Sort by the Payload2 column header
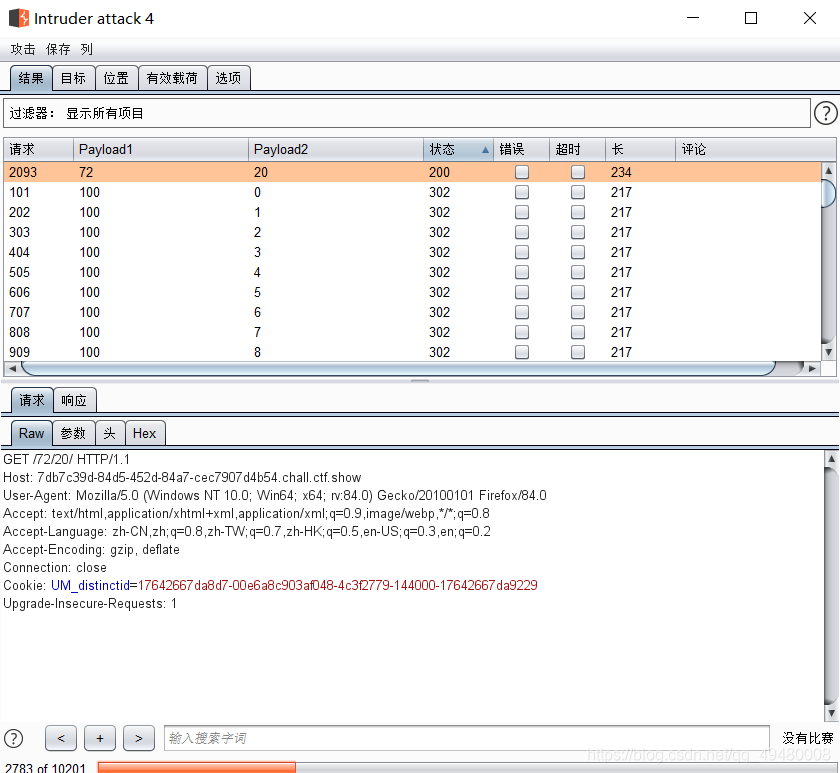The image size is (840, 773). 335,149
